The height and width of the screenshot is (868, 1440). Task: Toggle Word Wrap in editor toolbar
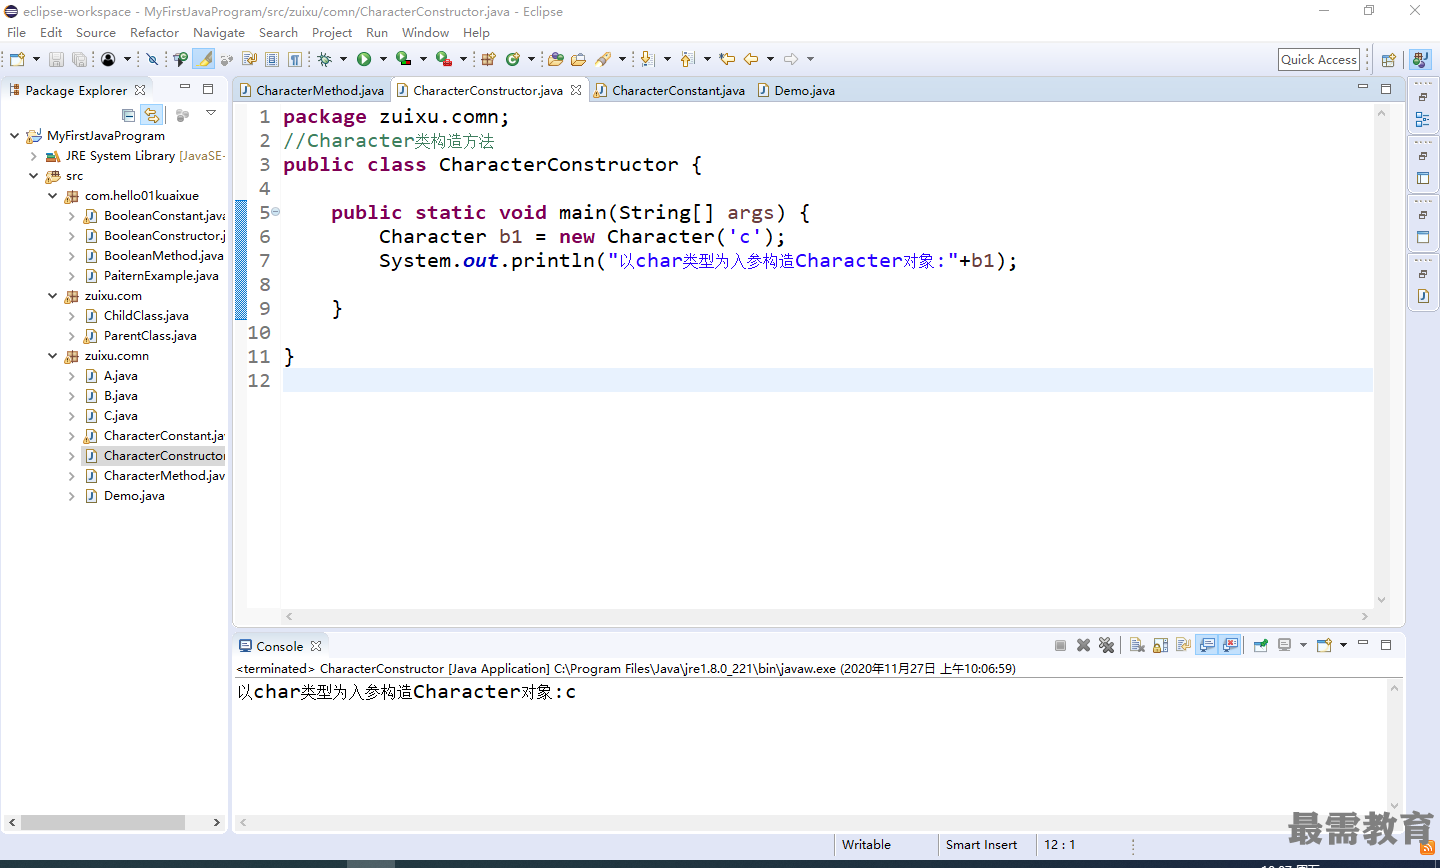250,60
